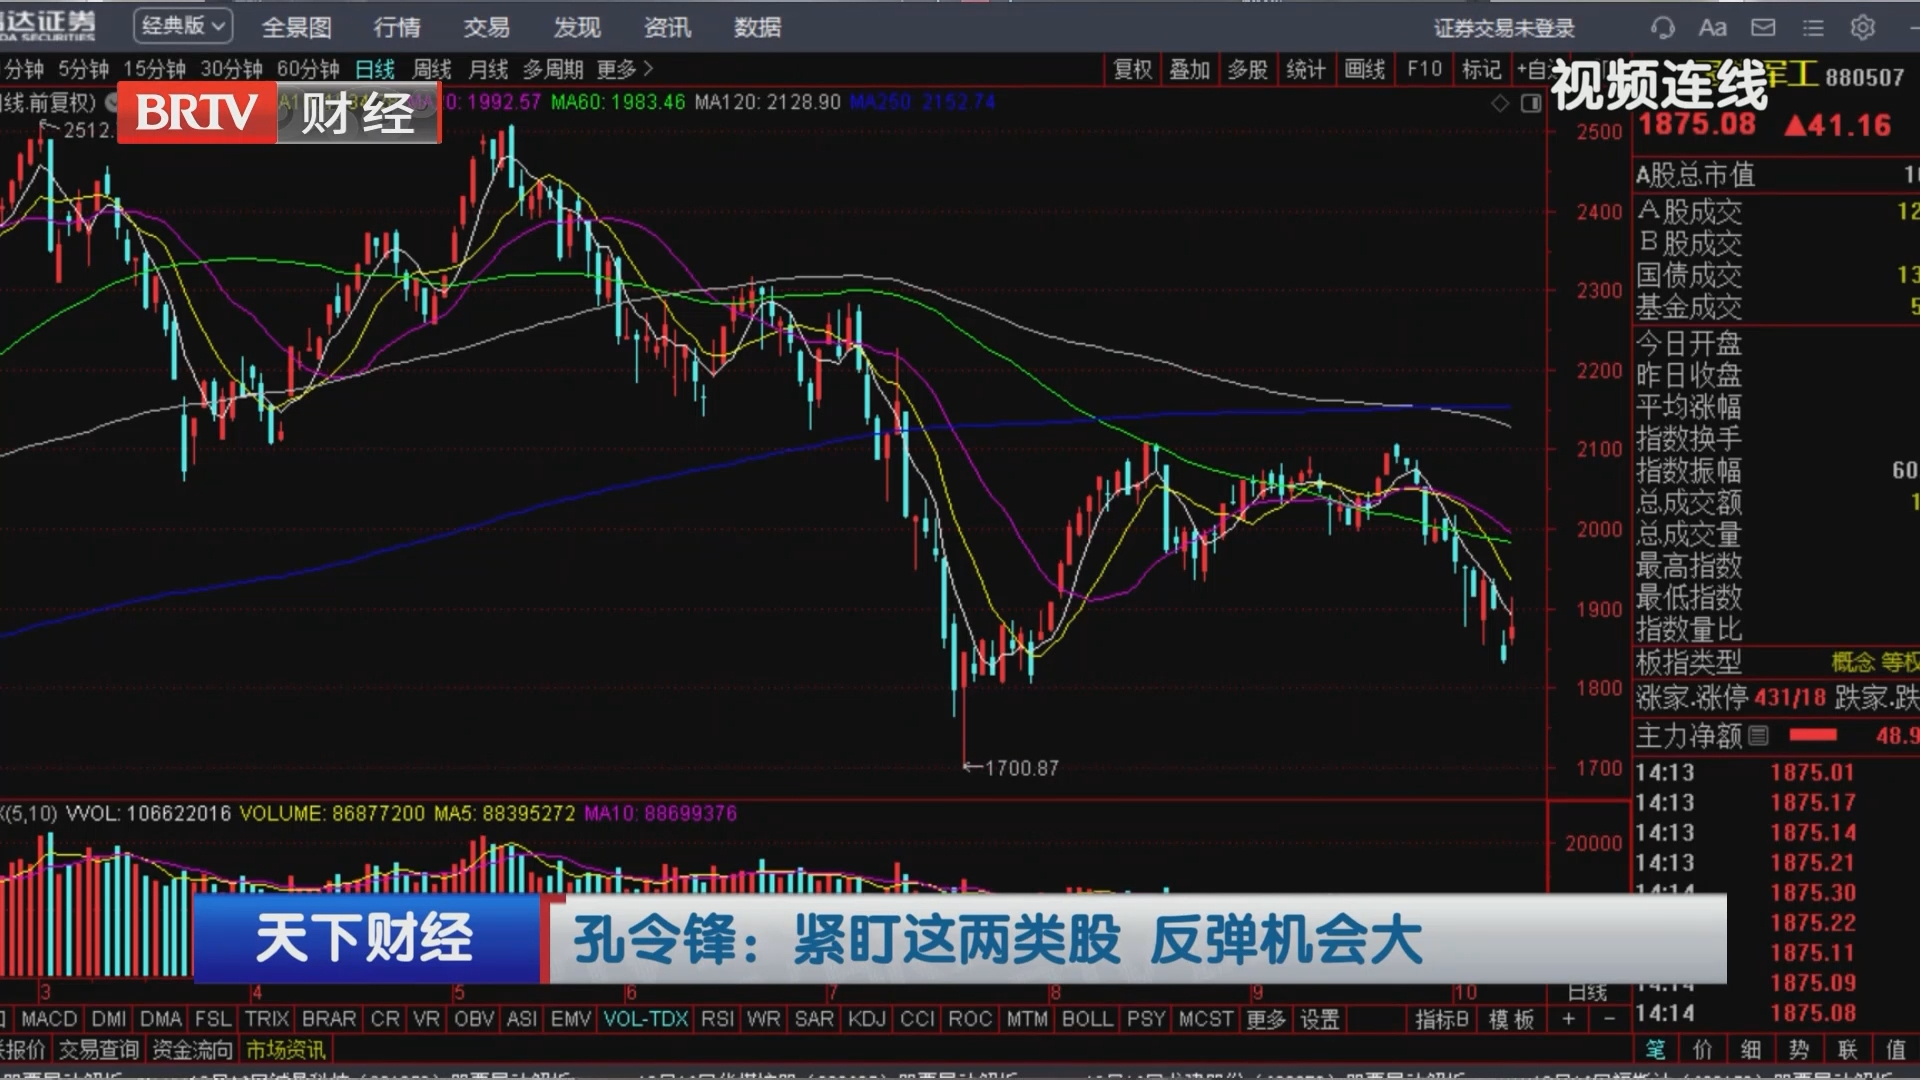
Task: Click the 标记 mark button
Action: tap(1482, 69)
